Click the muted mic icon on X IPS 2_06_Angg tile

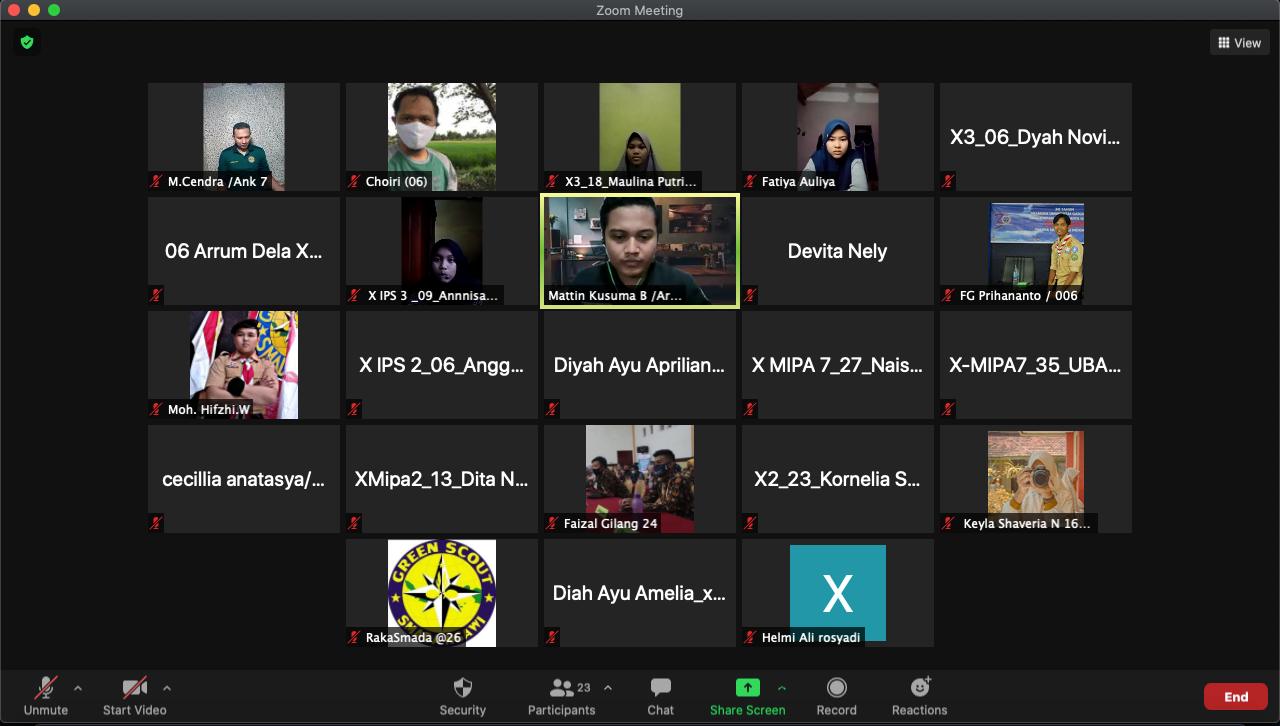(x=354, y=409)
